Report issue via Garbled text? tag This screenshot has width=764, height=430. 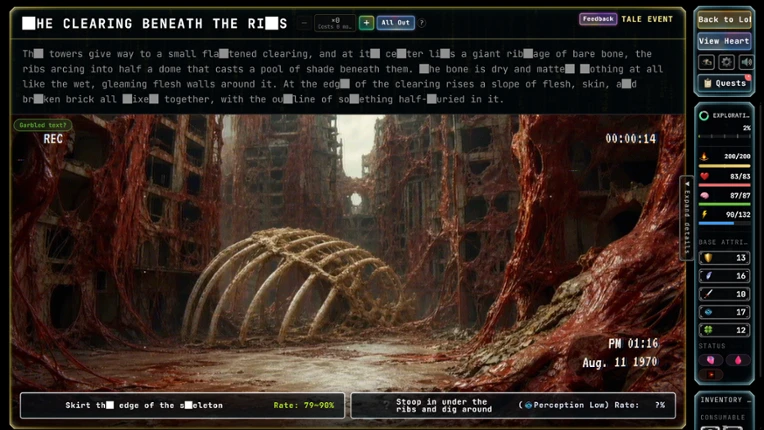[43, 125]
